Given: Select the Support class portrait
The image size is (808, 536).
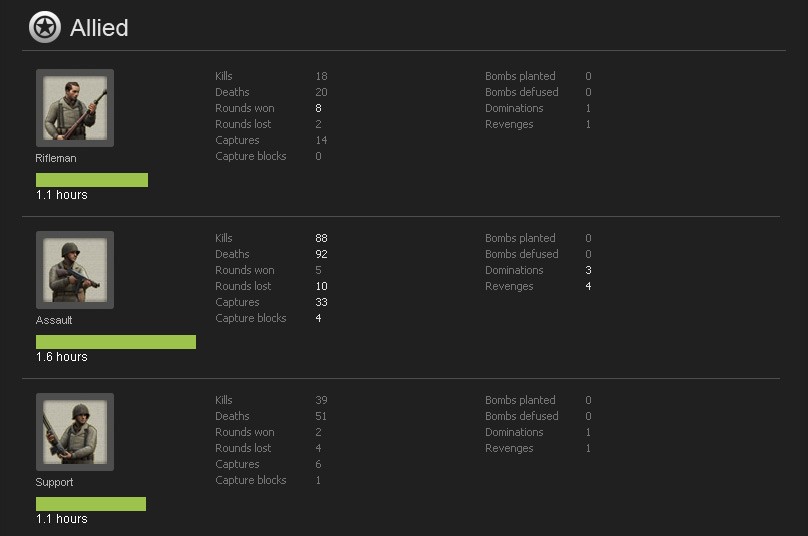Looking at the screenshot, I should [75, 432].
